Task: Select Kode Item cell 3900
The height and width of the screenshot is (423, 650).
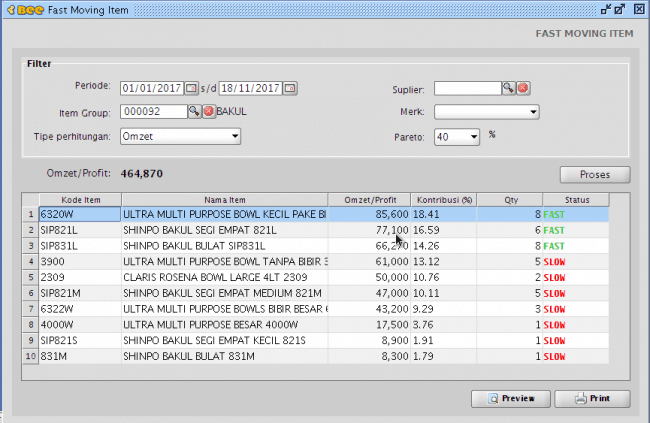Action: click(x=80, y=262)
